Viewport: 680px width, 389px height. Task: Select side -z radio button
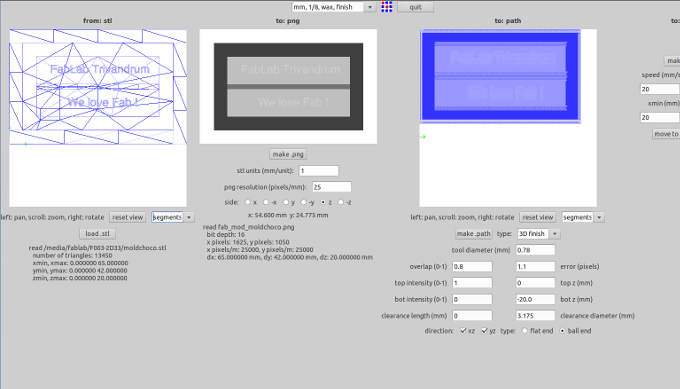tap(341, 202)
